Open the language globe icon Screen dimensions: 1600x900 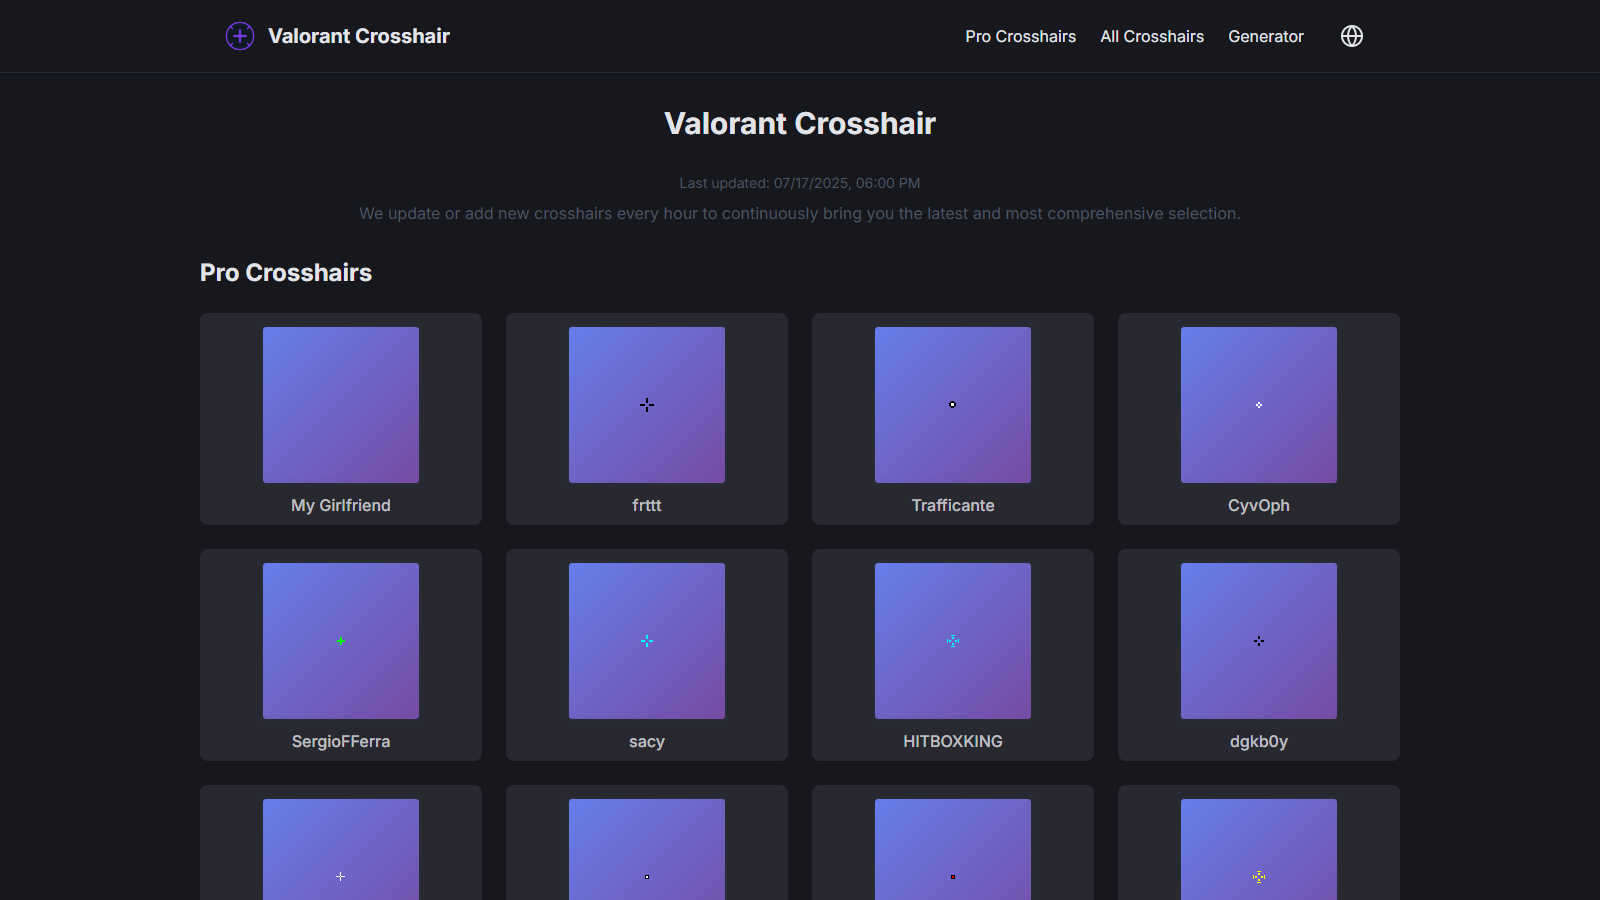pos(1352,36)
